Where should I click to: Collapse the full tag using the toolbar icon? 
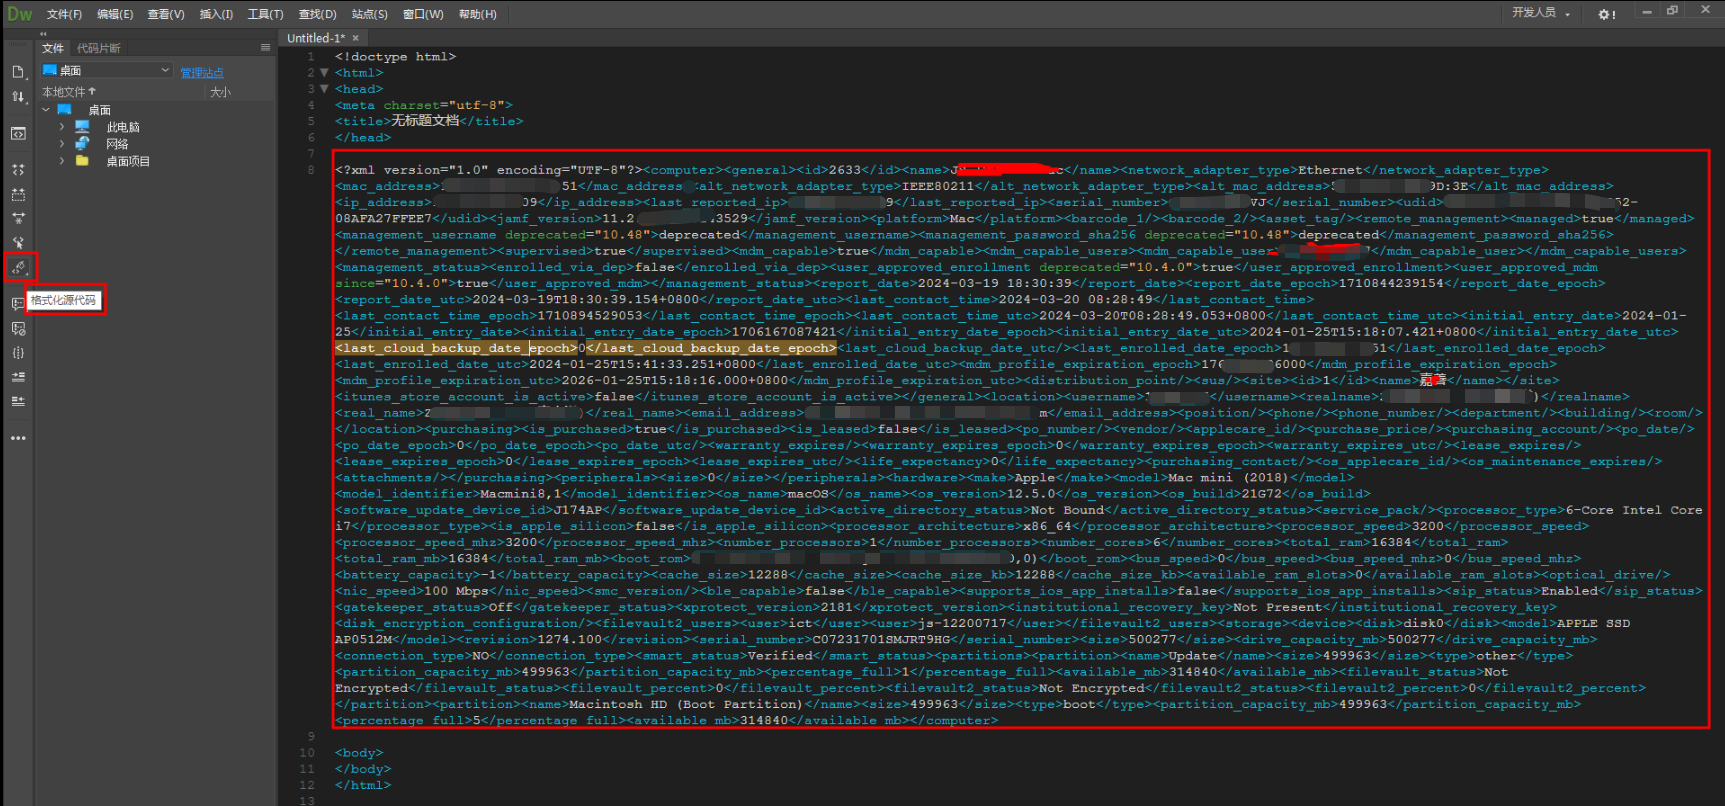[x=18, y=170]
